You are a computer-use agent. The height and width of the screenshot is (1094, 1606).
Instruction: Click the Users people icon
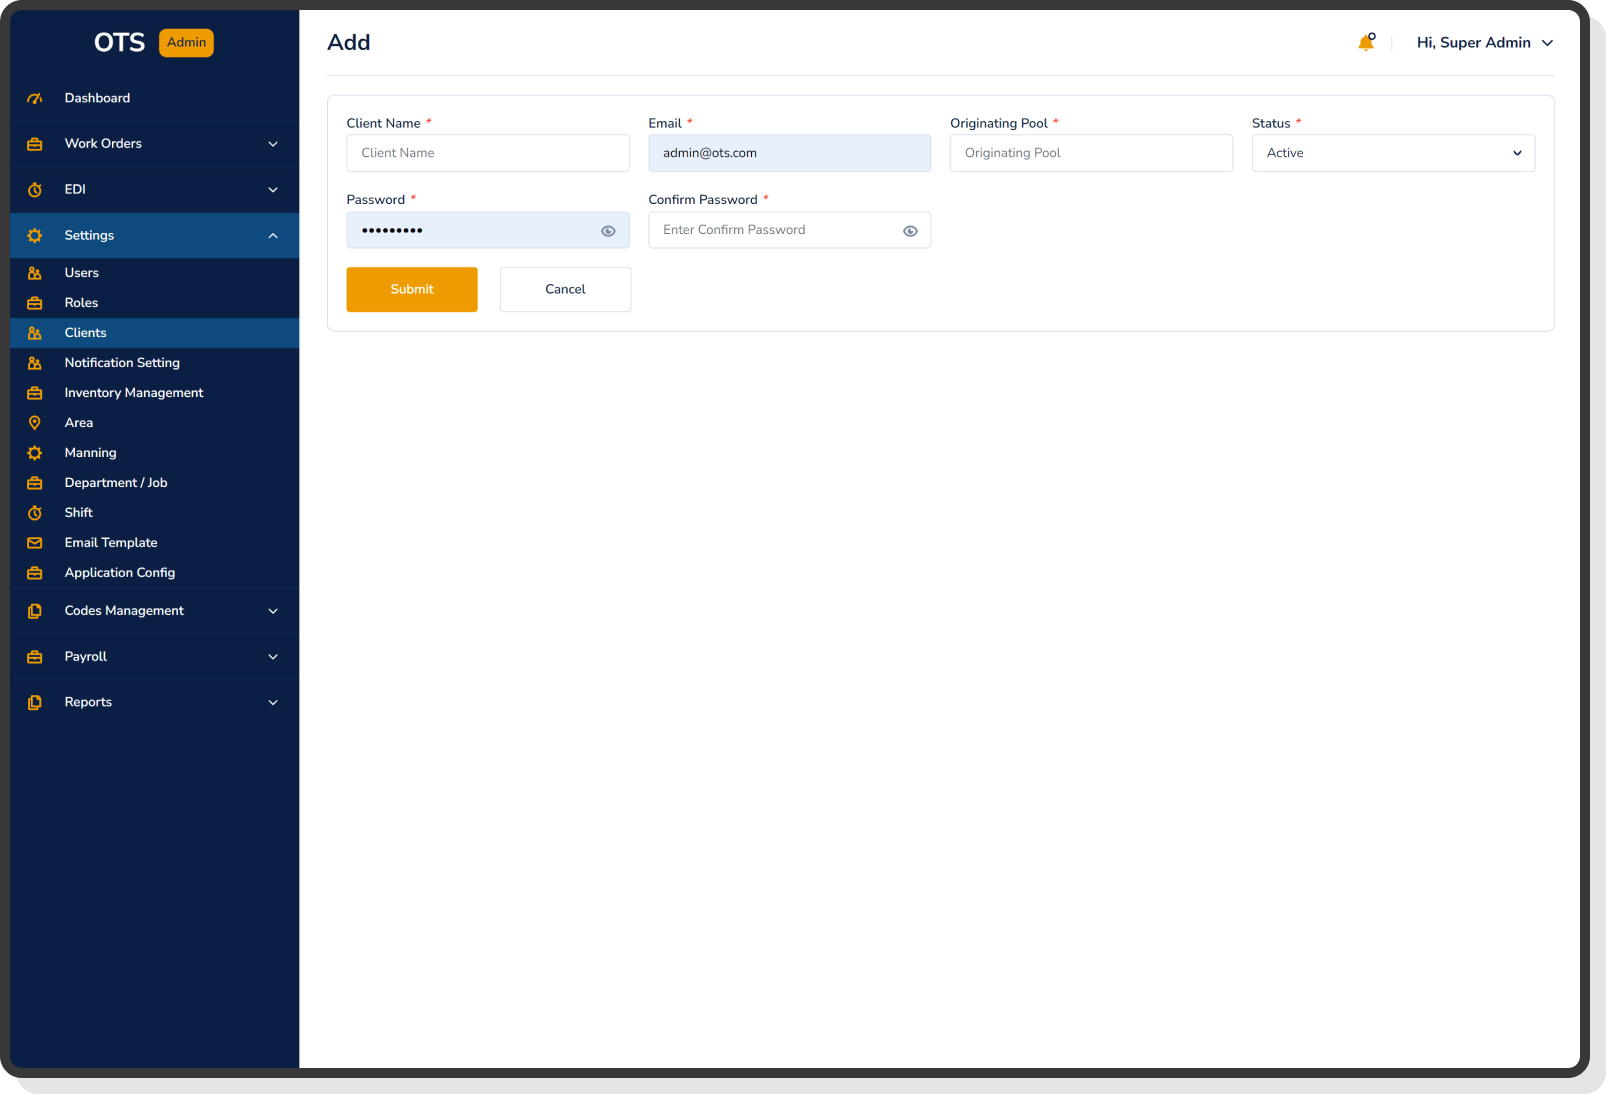click(x=35, y=272)
